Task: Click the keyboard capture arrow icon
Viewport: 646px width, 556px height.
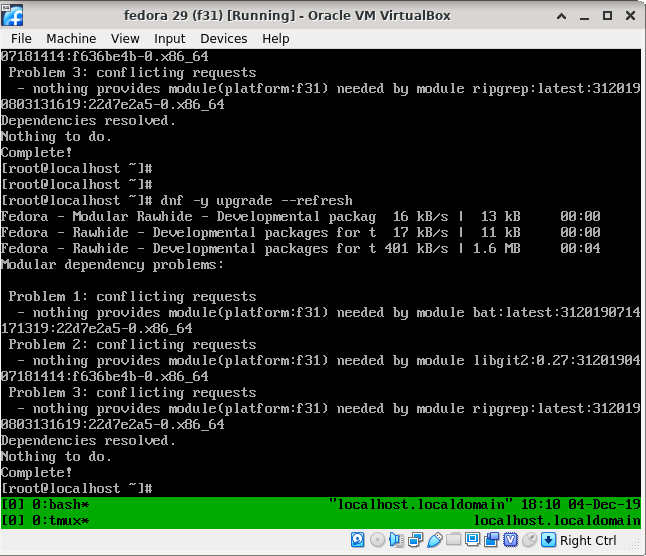Action: 548,540
